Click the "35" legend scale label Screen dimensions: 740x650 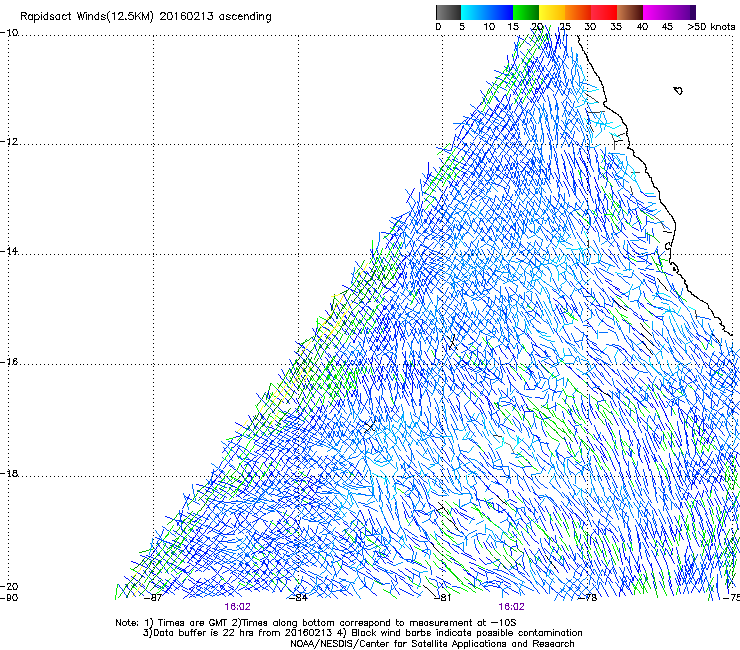pyautogui.click(x=615, y=27)
